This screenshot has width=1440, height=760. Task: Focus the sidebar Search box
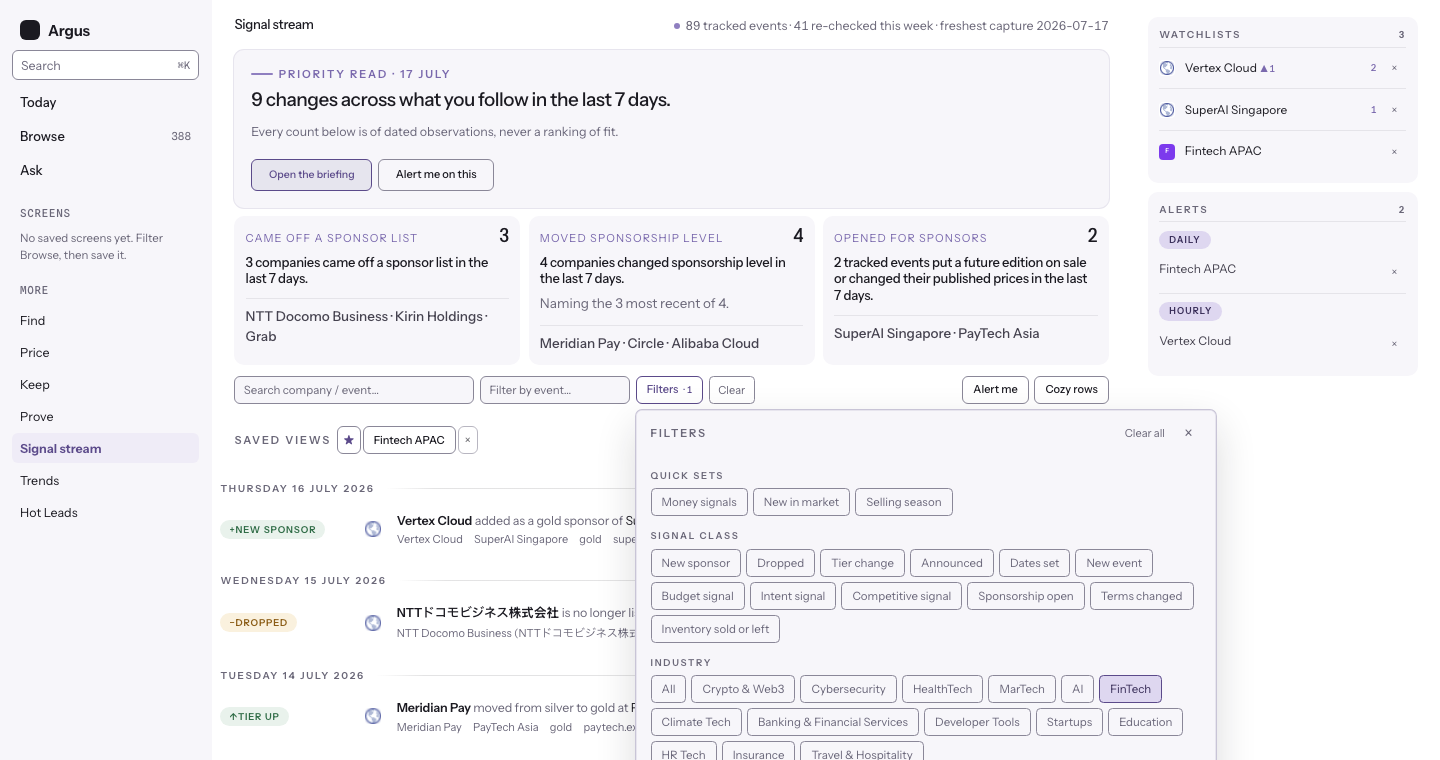click(105, 66)
